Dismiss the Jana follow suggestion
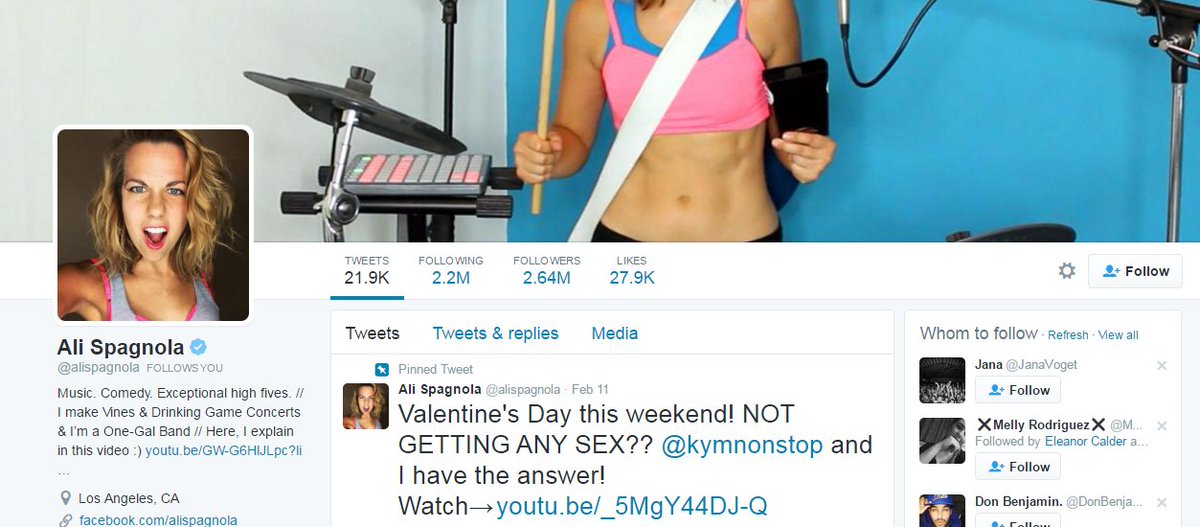The height and width of the screenshot is (527, 1200). pyautogui.click(x=1161, y=366)
